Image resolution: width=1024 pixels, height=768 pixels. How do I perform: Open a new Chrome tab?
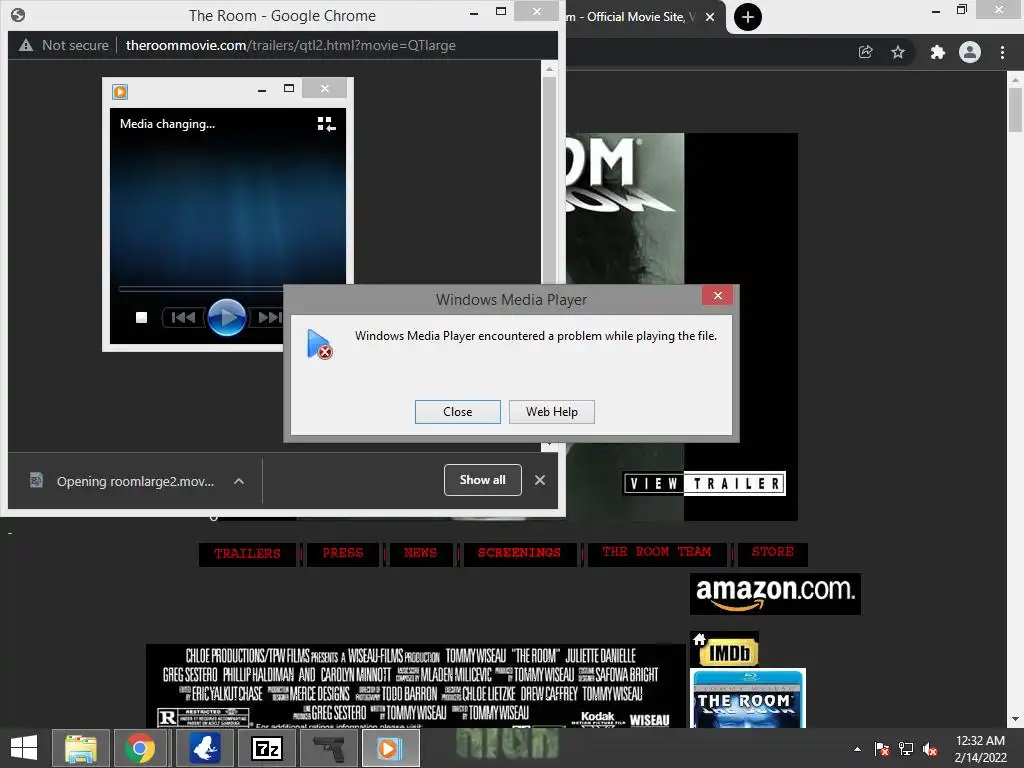click(x=748, y=17)
